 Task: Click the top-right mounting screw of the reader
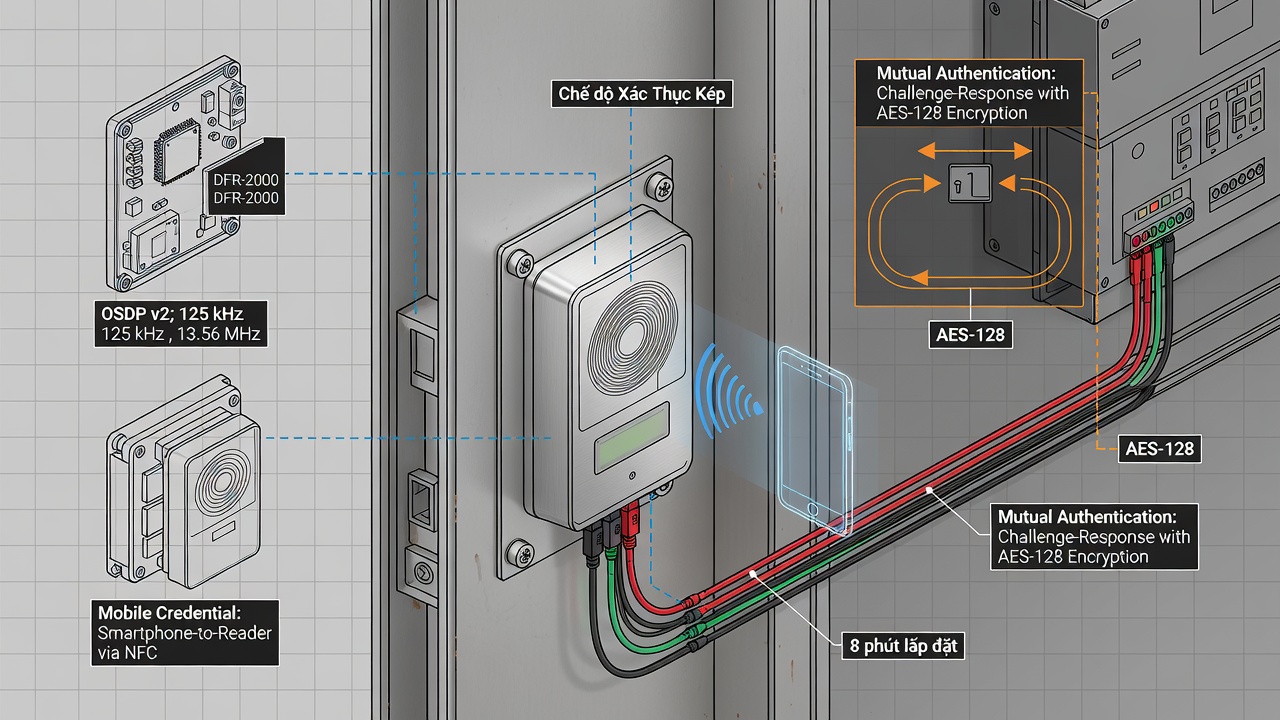[658, 185]
